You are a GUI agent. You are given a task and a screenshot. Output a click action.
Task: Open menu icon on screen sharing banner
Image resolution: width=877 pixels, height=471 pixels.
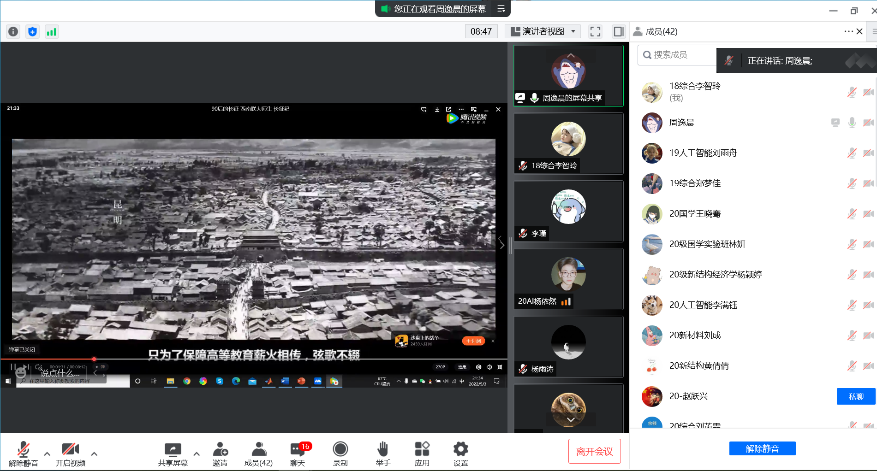click(x=501, y=8)
